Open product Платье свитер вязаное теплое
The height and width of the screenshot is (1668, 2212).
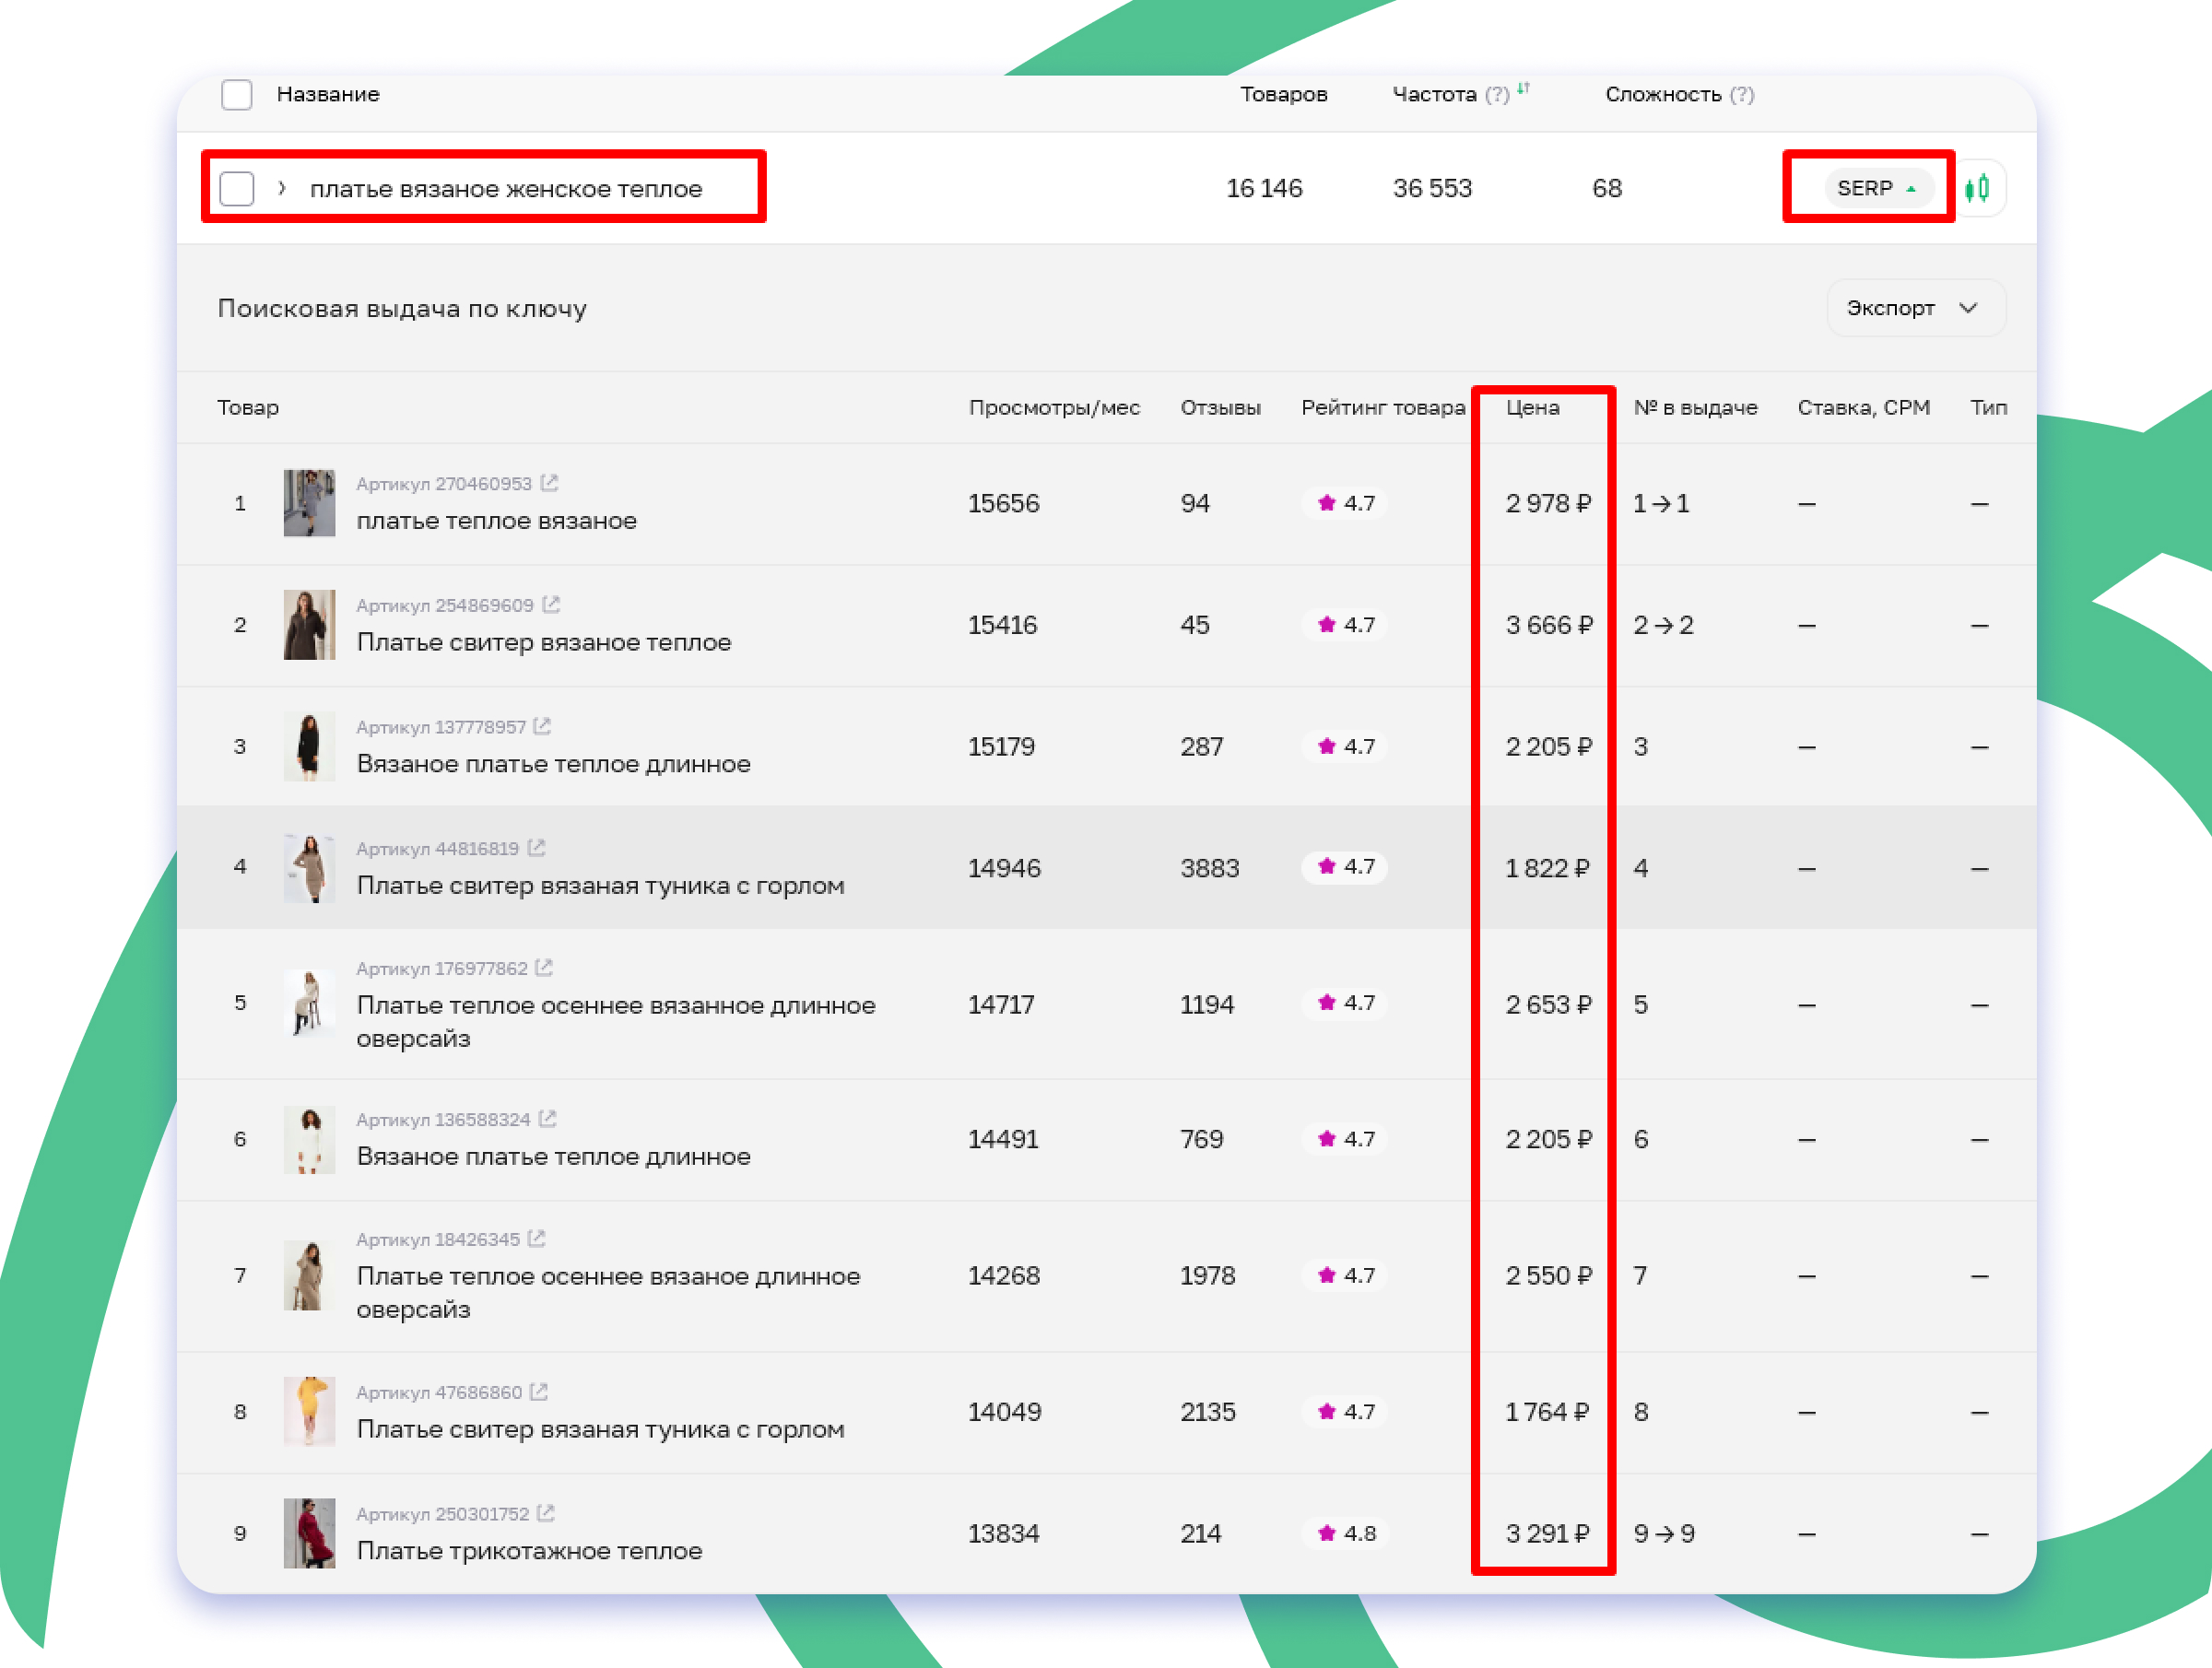pyautogui.click(x=543, y=643)
